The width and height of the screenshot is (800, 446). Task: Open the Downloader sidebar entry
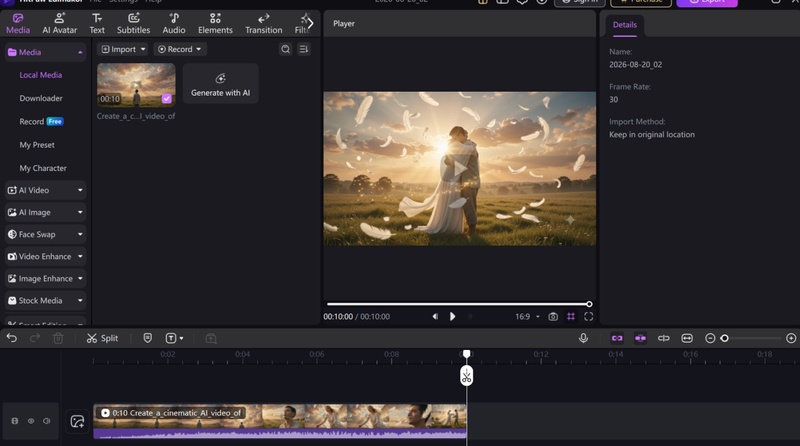click(x=41, y=98)
